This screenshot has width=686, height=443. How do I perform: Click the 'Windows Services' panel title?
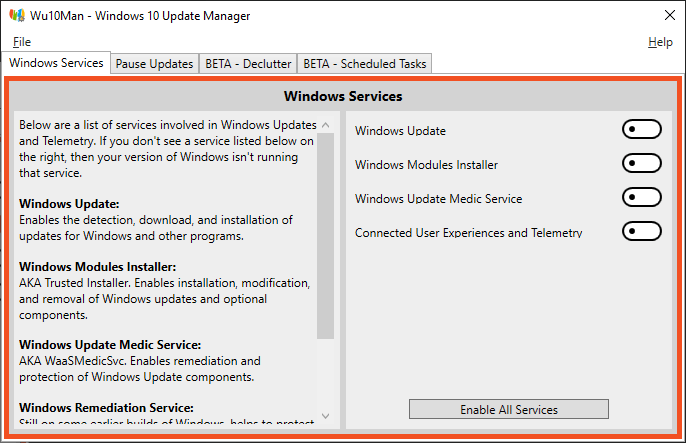(343, 96)
